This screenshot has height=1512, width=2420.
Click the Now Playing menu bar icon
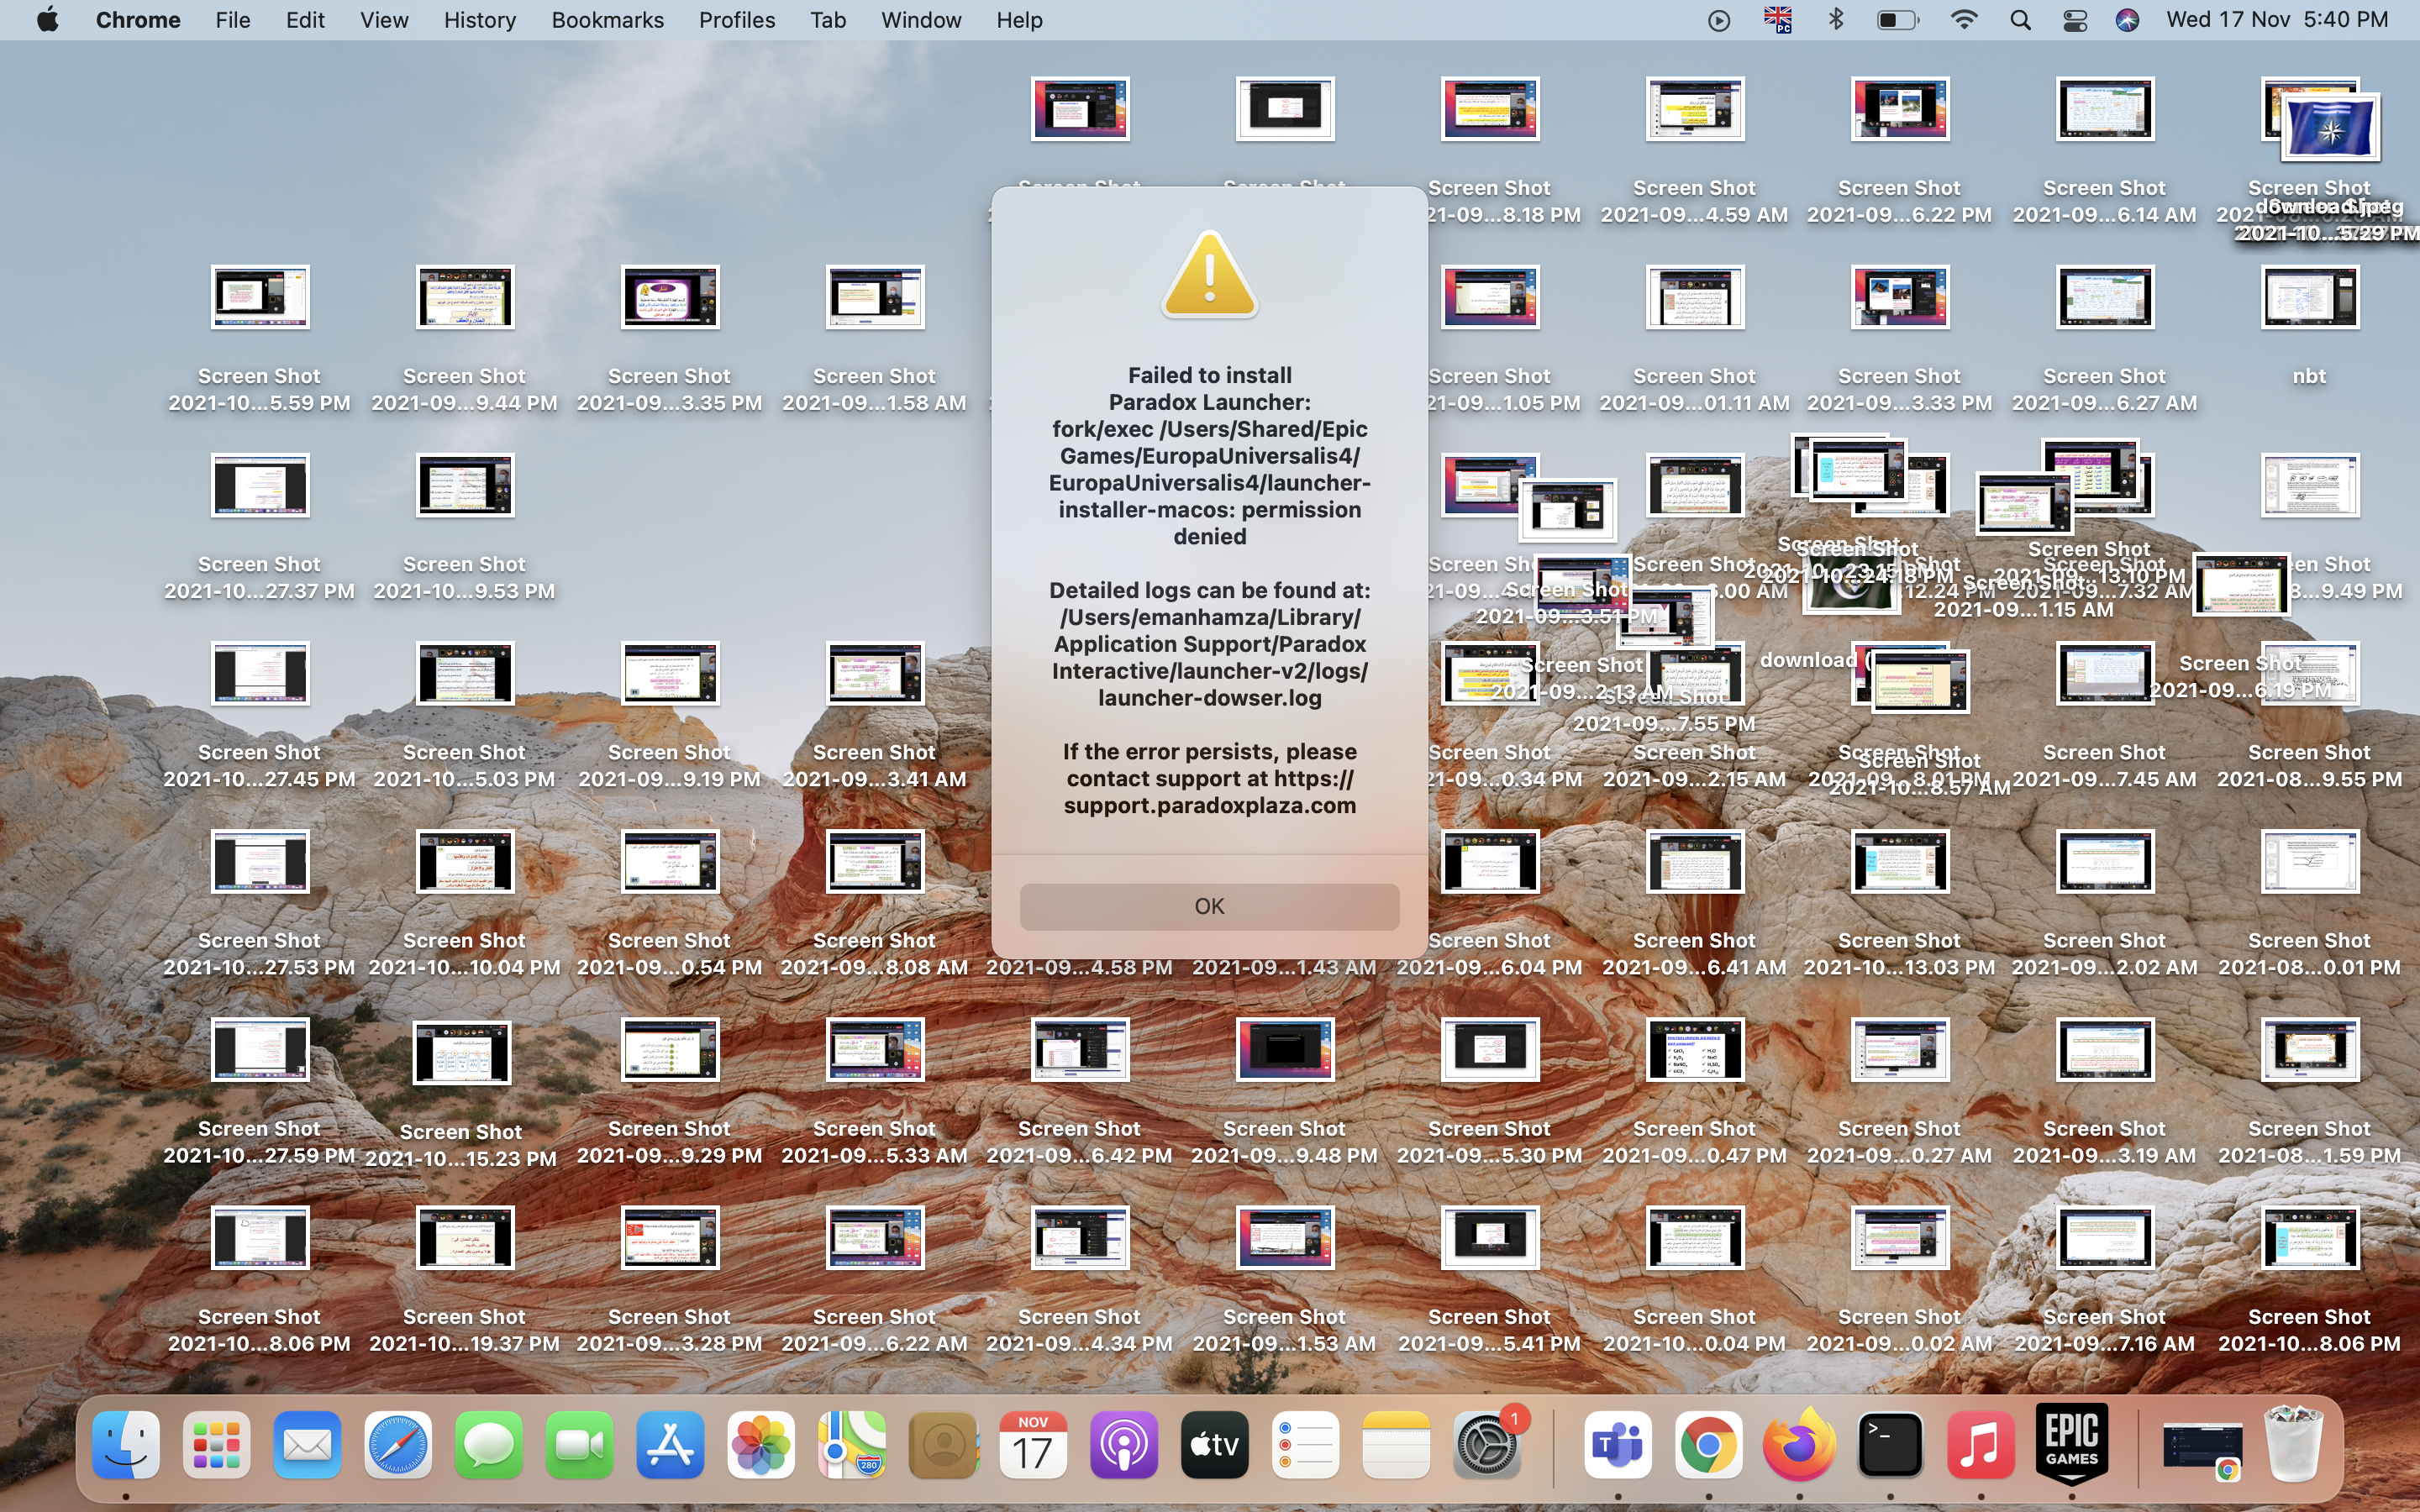(x=1719, y=20)
